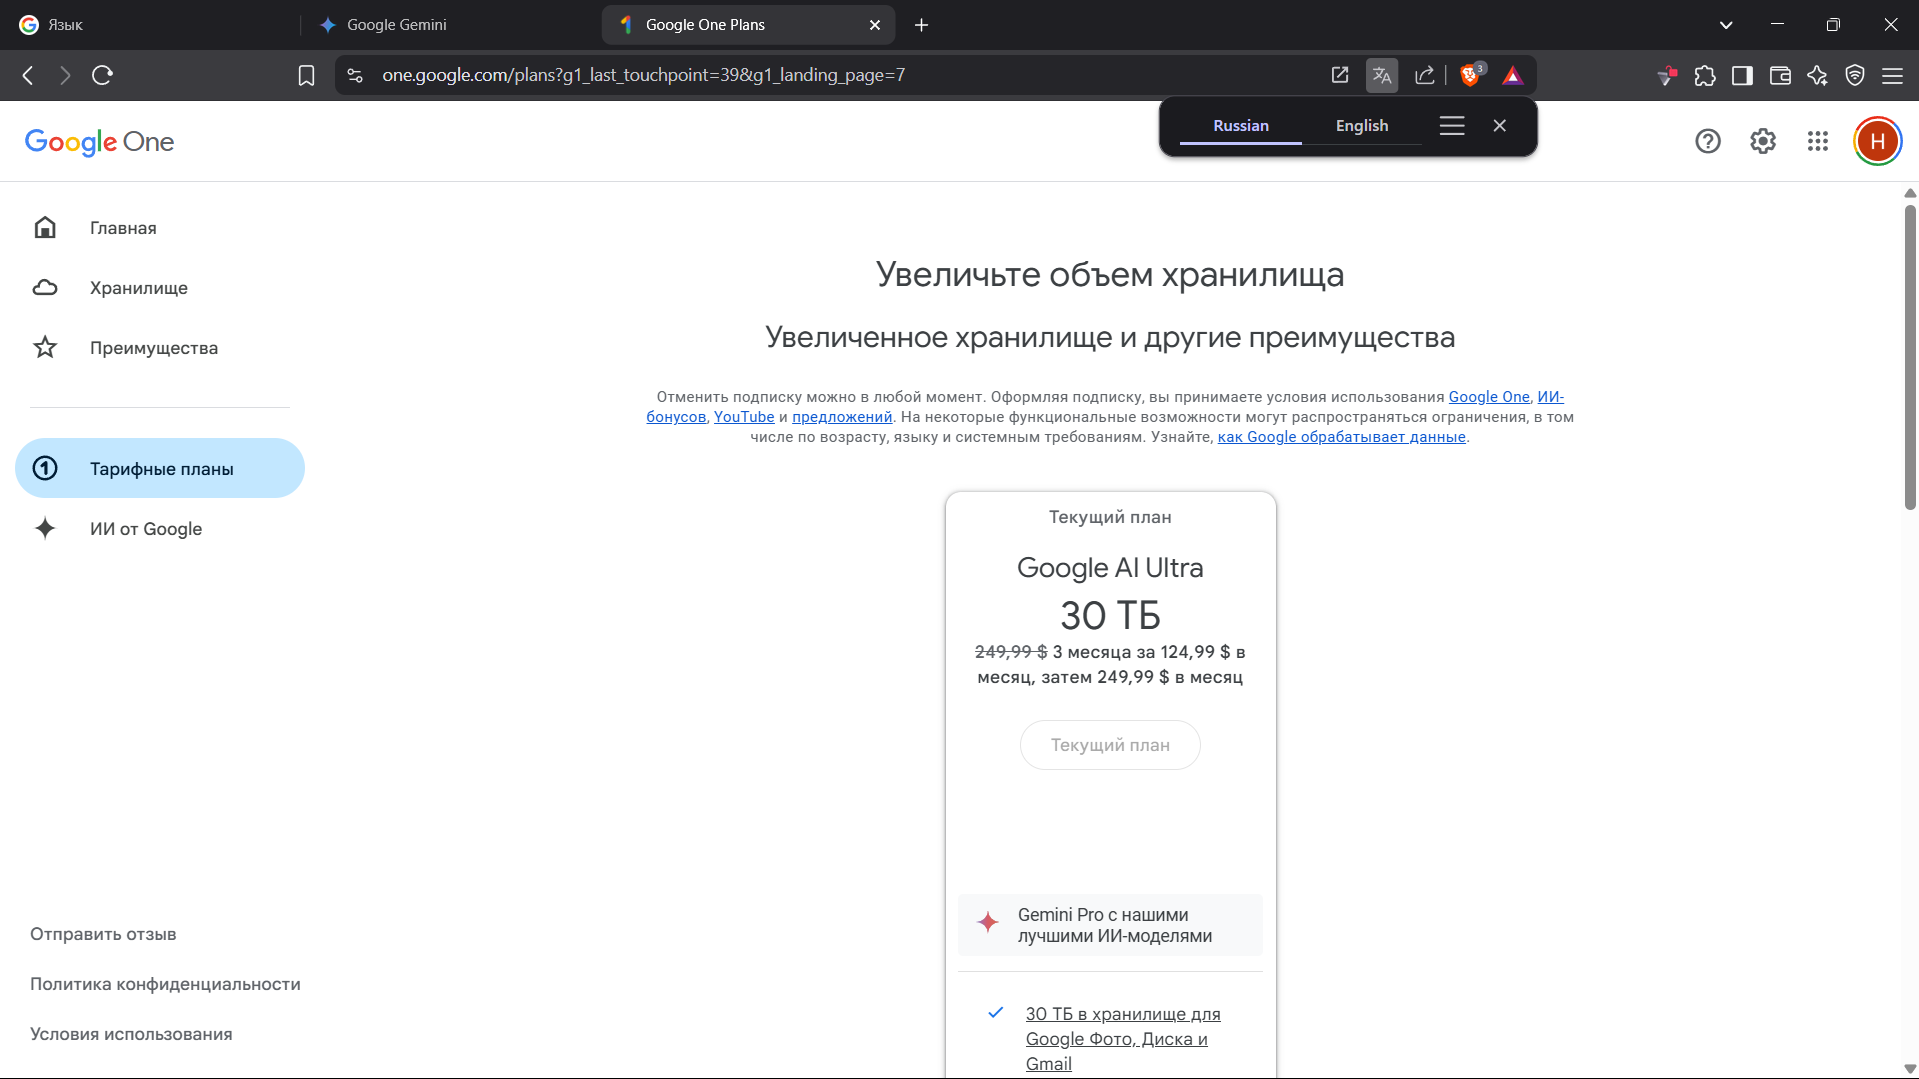Select Тарифные планы in the sidebar
Viewport: 1919px width, 1079px height.
coord(160,468)
